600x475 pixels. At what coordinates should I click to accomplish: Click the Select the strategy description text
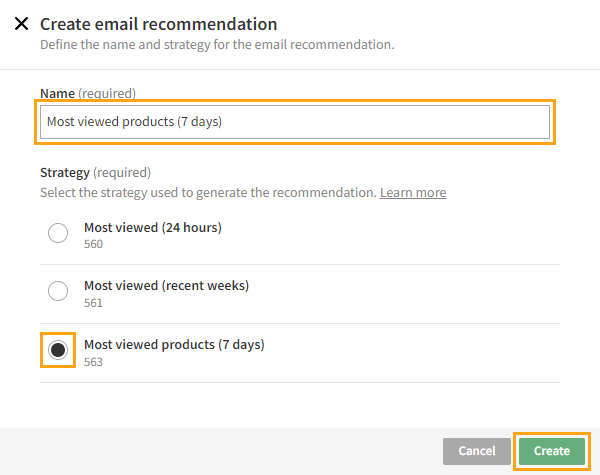tap(207, 192)
